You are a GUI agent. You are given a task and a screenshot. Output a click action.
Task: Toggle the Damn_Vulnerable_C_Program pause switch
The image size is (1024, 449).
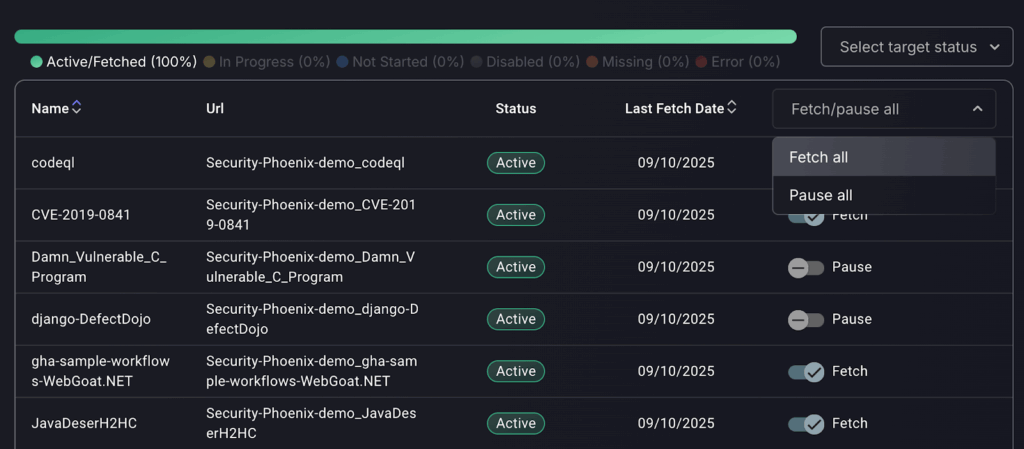pos(805,268)
